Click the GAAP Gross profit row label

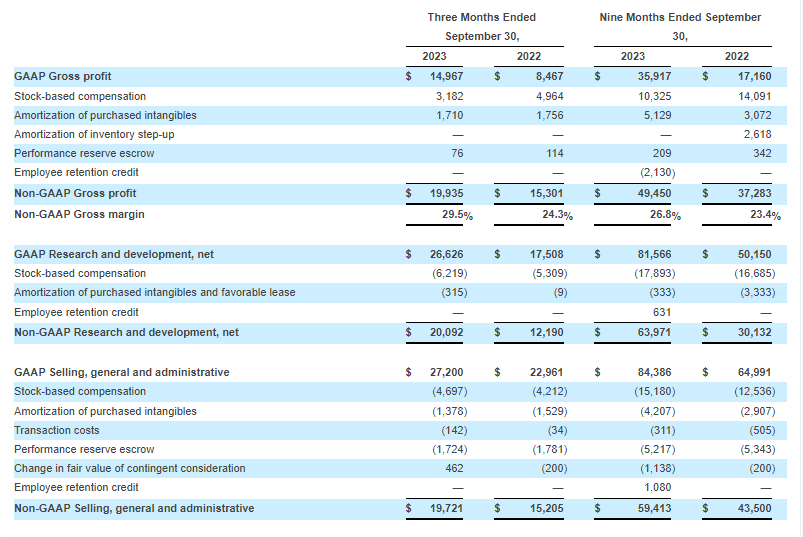click(x=62, y=76)
